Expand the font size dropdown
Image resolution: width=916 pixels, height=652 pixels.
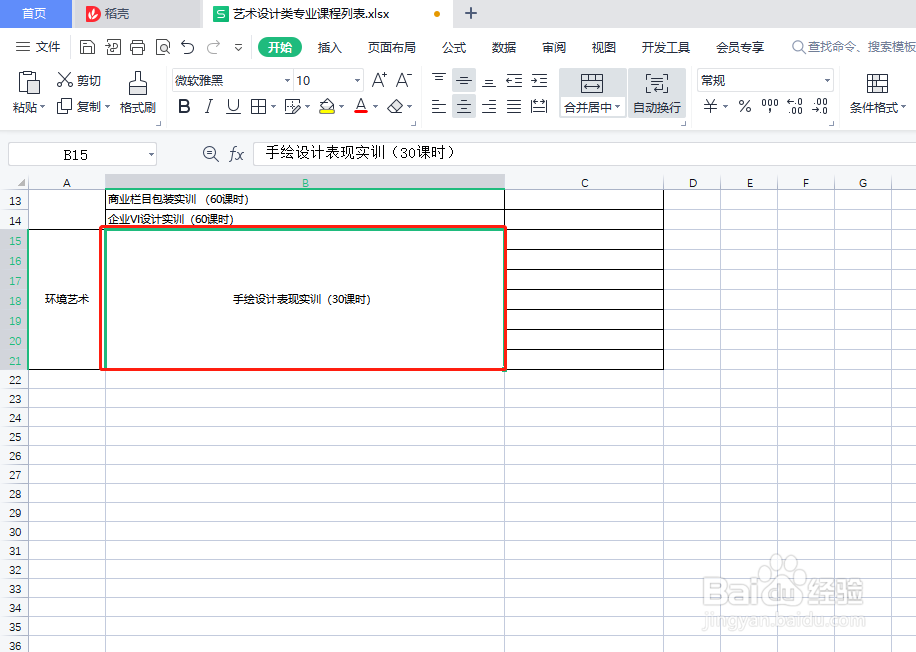[355, 79]
